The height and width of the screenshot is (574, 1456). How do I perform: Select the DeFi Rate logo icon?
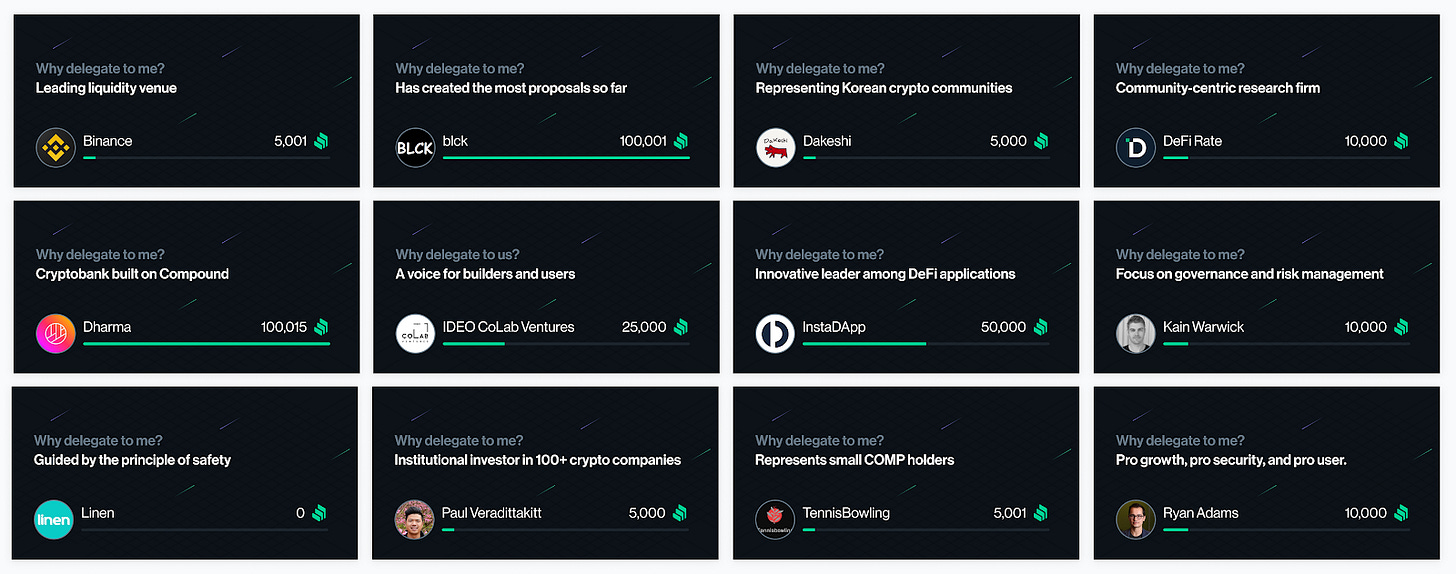click(1135, 148)
